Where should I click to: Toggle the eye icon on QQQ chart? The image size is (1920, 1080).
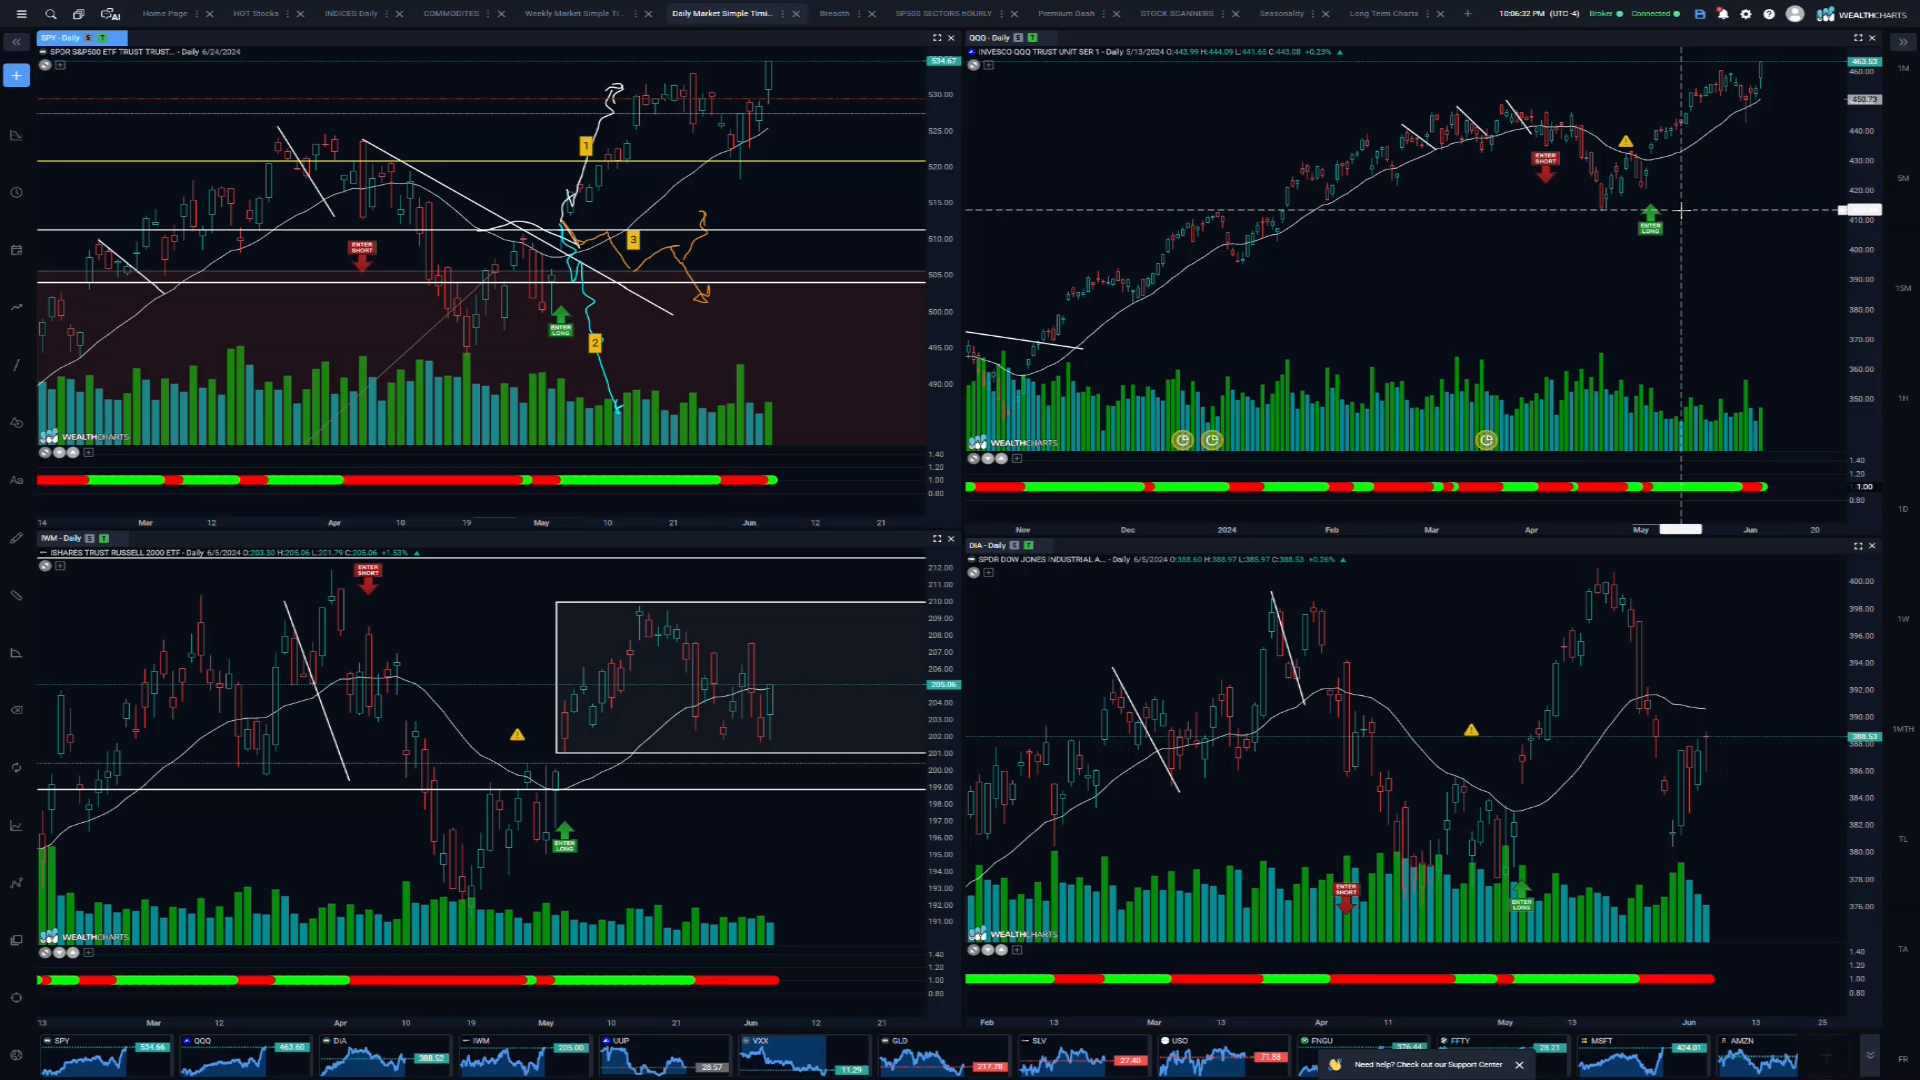(973, 65)
